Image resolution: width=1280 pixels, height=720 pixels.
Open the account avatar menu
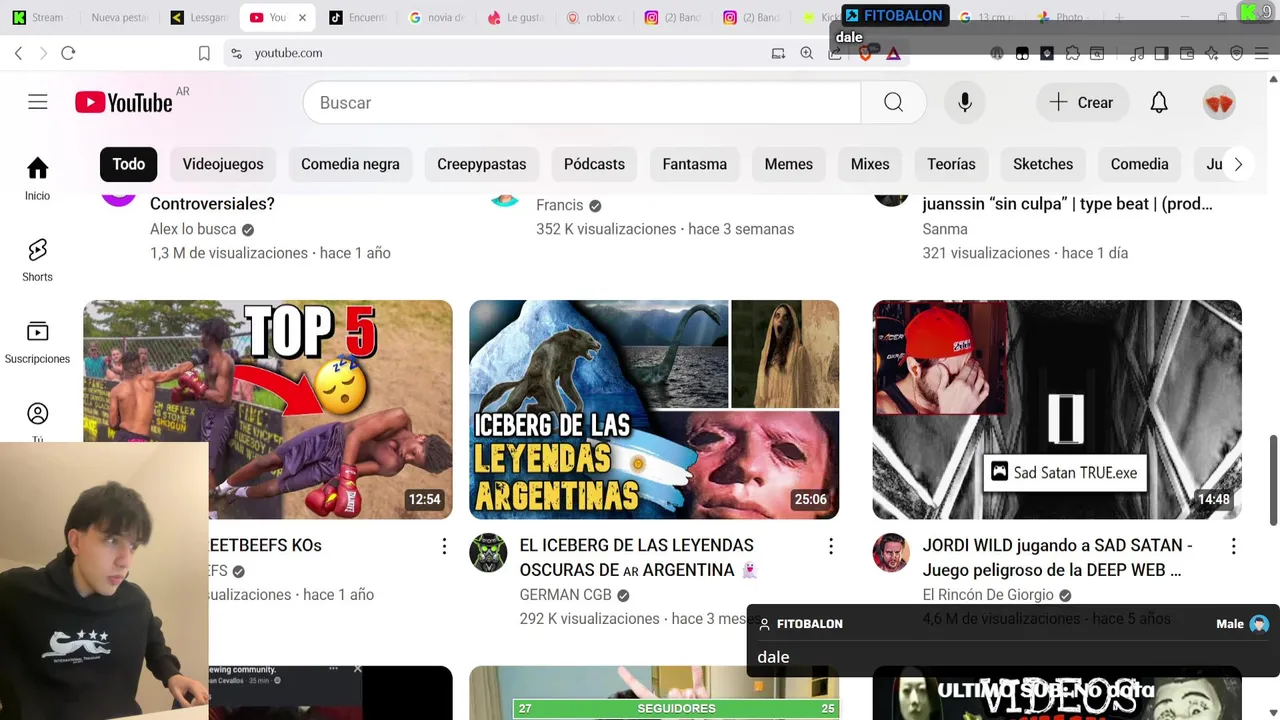tap(1219, 102)
